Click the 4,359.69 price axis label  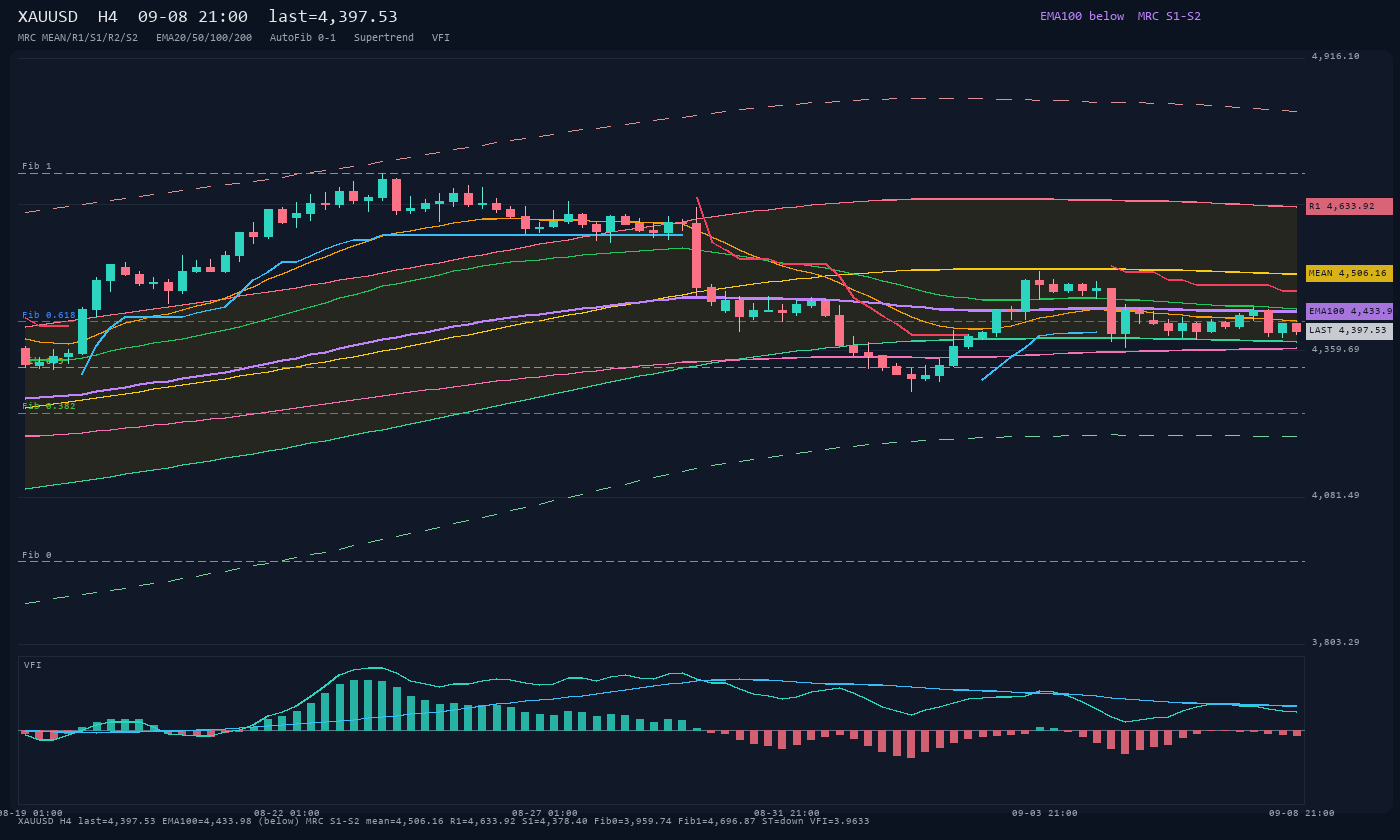1335,349
